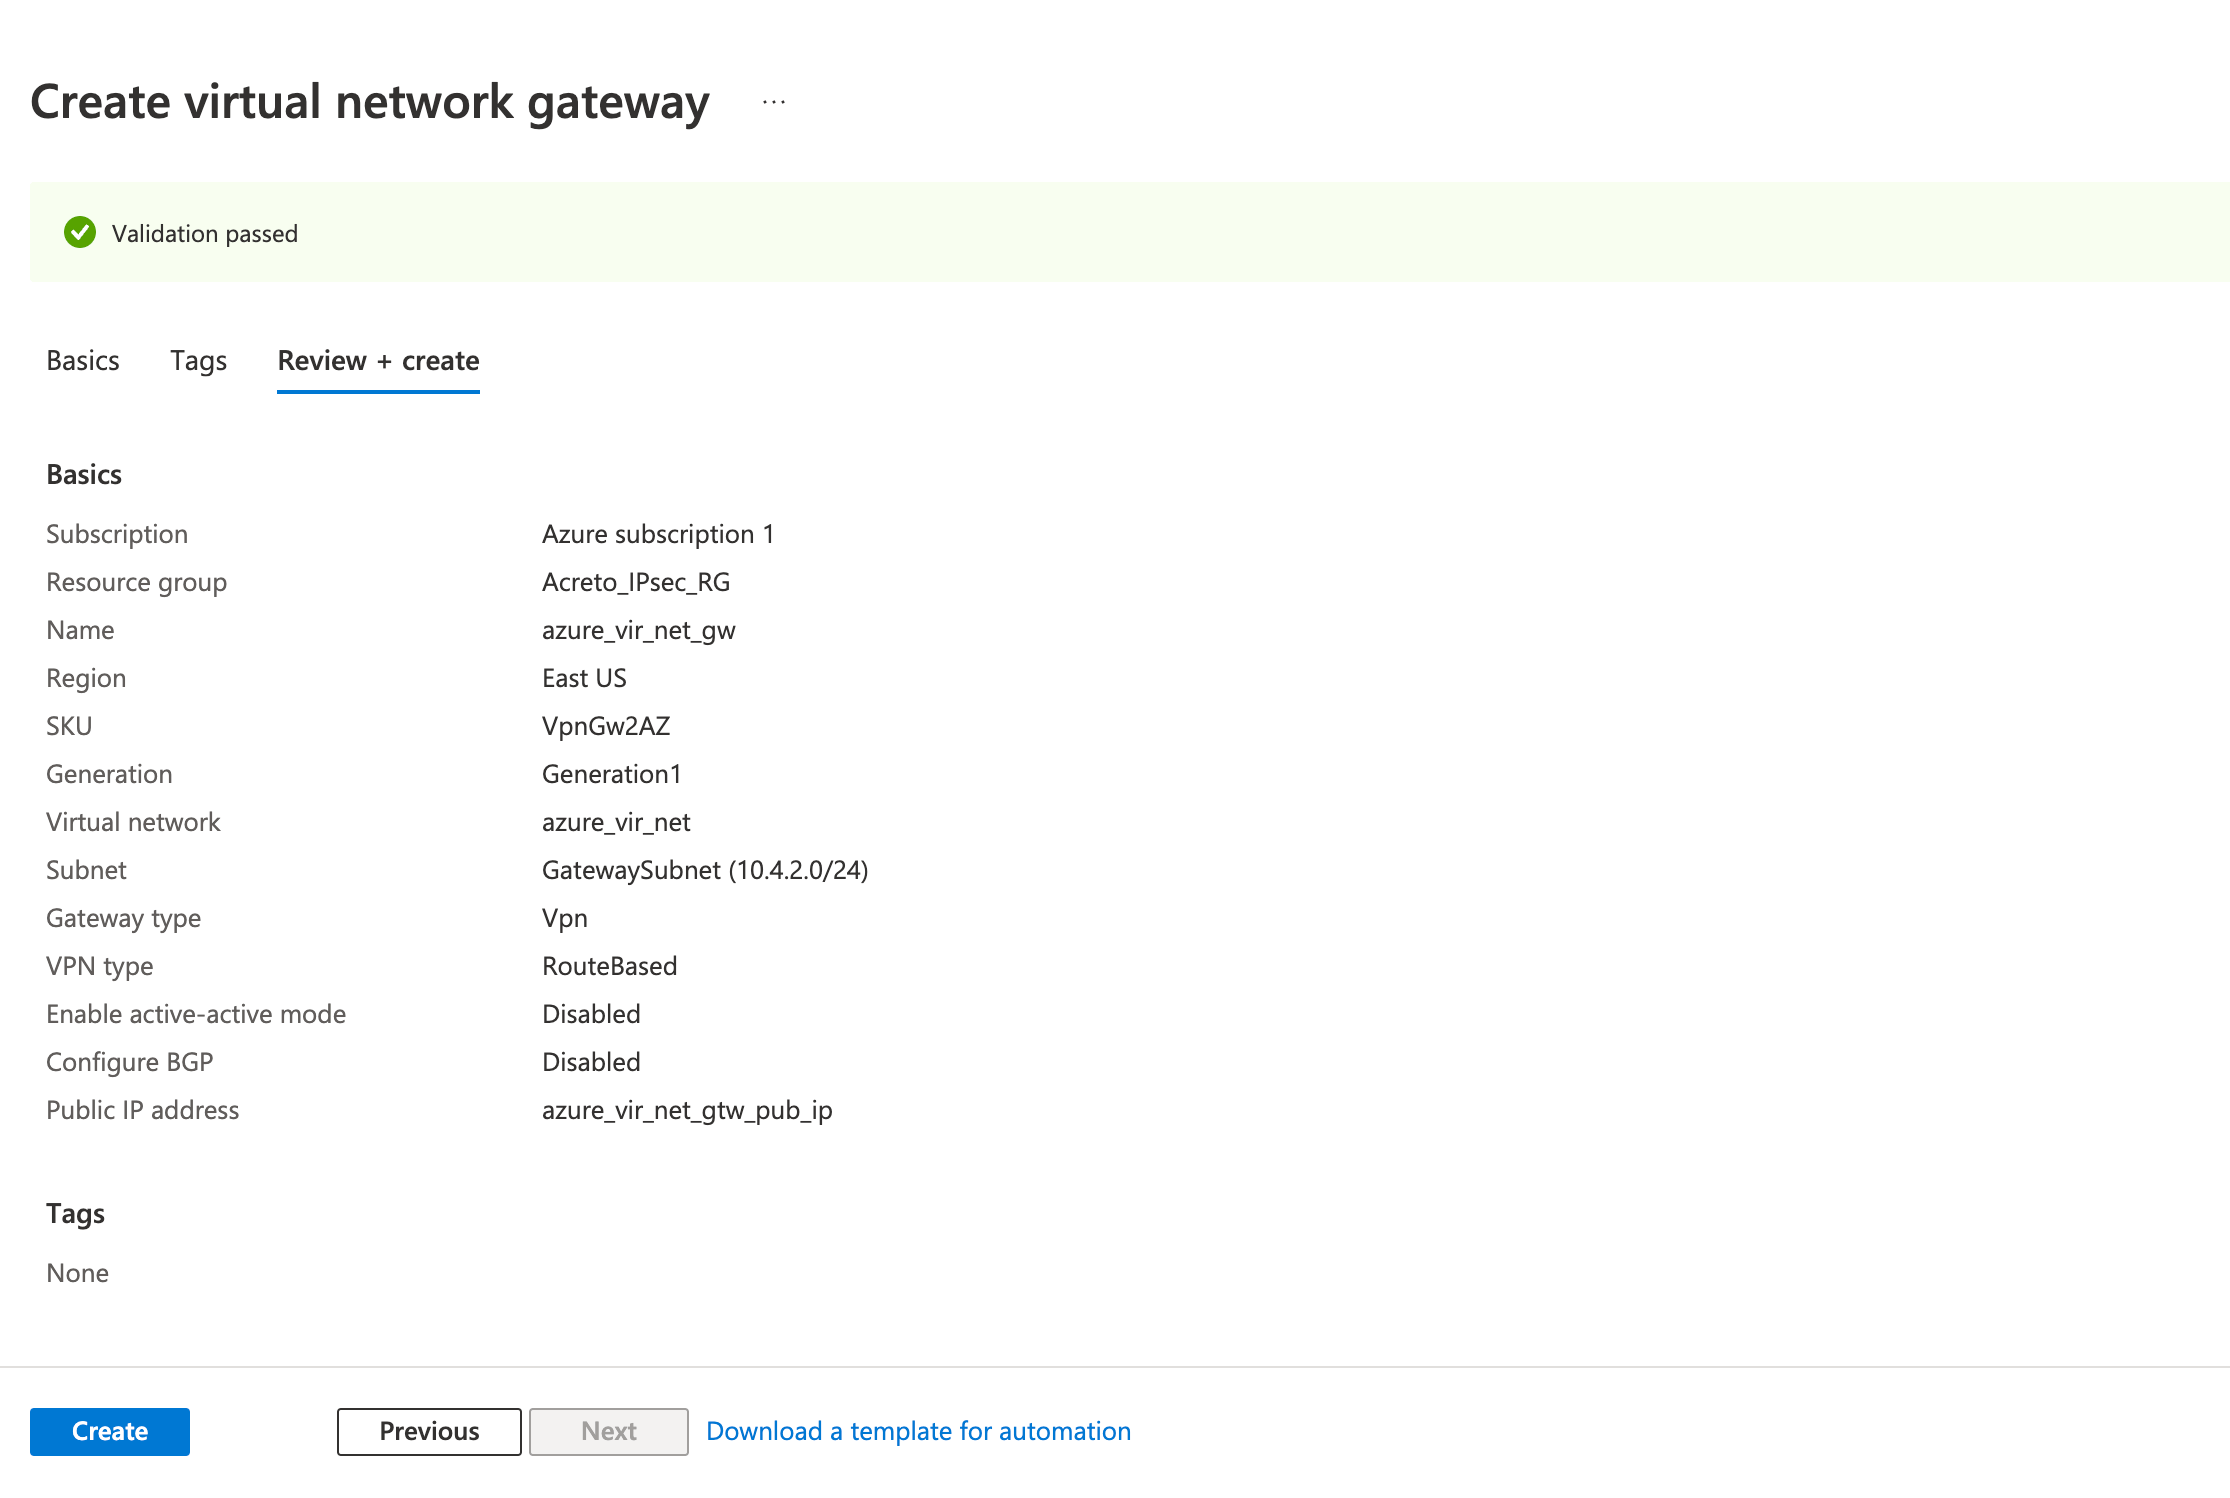2230x1498 pixels.
Task: Click the Validation passed message text
Action: pyautogui.click(x=205, y=233)
